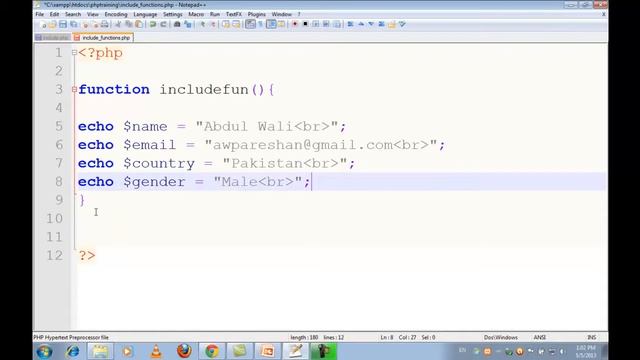Open Firefox from the taskbar
Screen dimensions: 640x360
pos(184,351)
